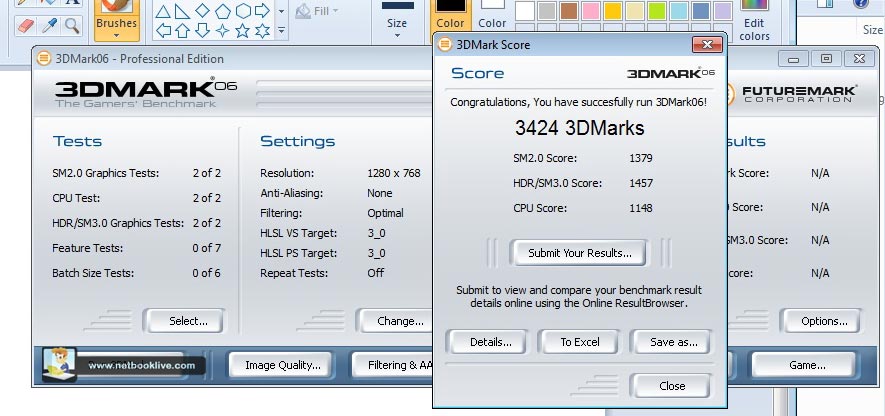This screenshot has width=885, height=416.
Task: Click the Futuremark Corporation logo
Action: point(792,94)
